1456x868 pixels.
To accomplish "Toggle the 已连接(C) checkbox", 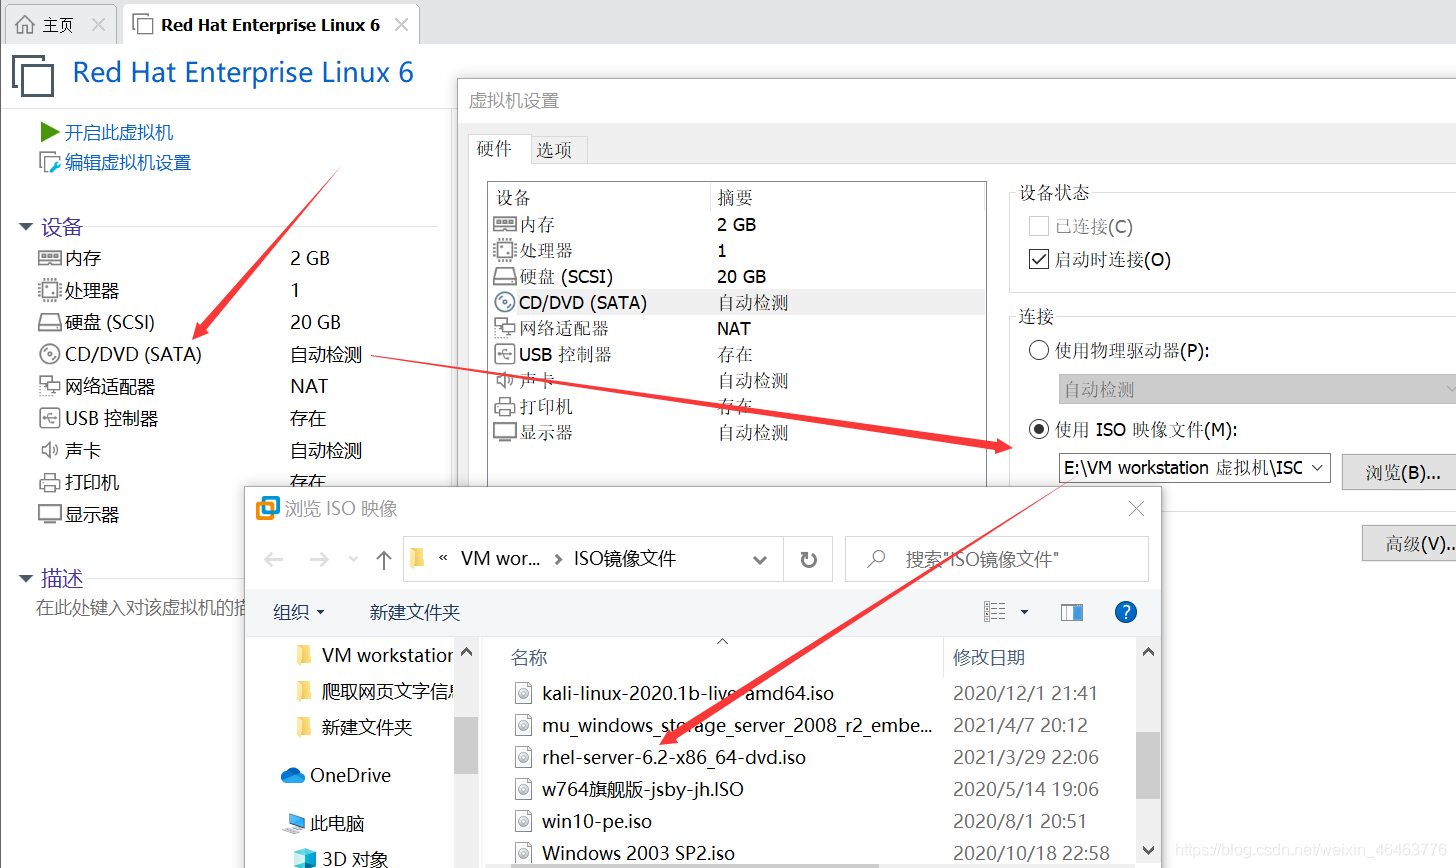I will [1039, 226].
